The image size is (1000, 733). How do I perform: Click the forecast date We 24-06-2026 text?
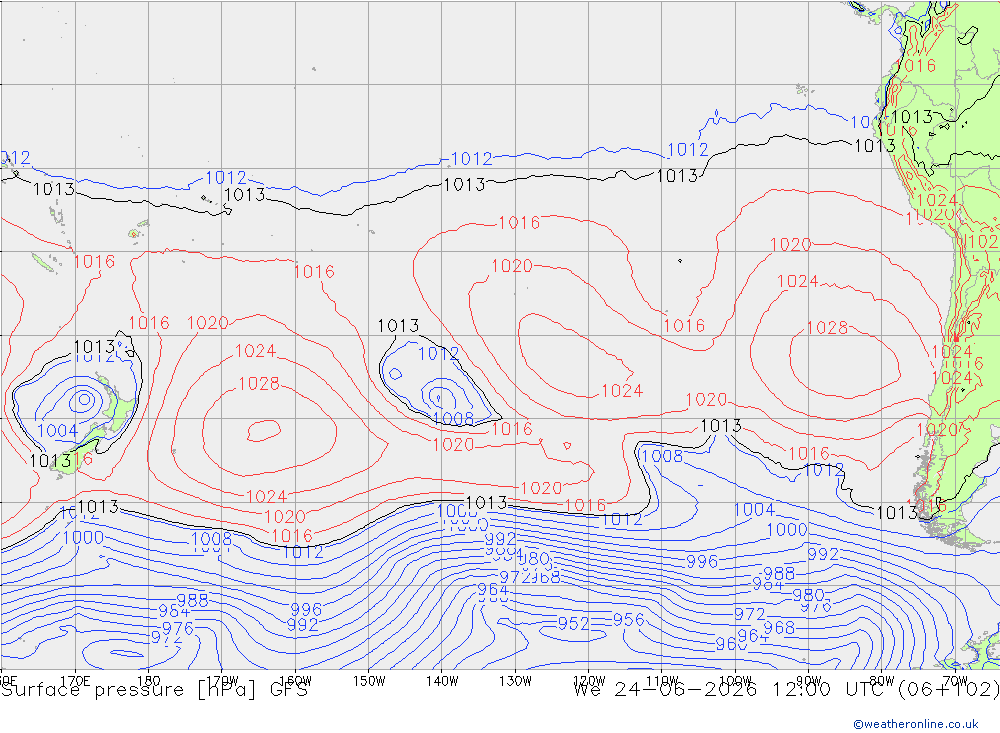click(666, 690)
